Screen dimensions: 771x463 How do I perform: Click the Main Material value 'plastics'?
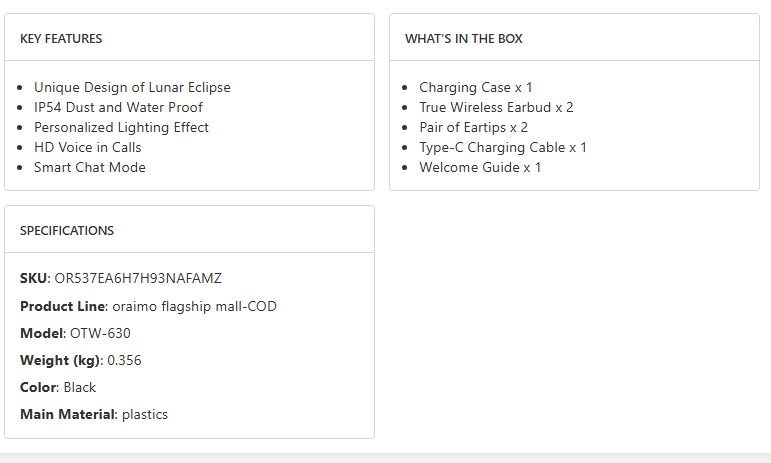(145, 415)
